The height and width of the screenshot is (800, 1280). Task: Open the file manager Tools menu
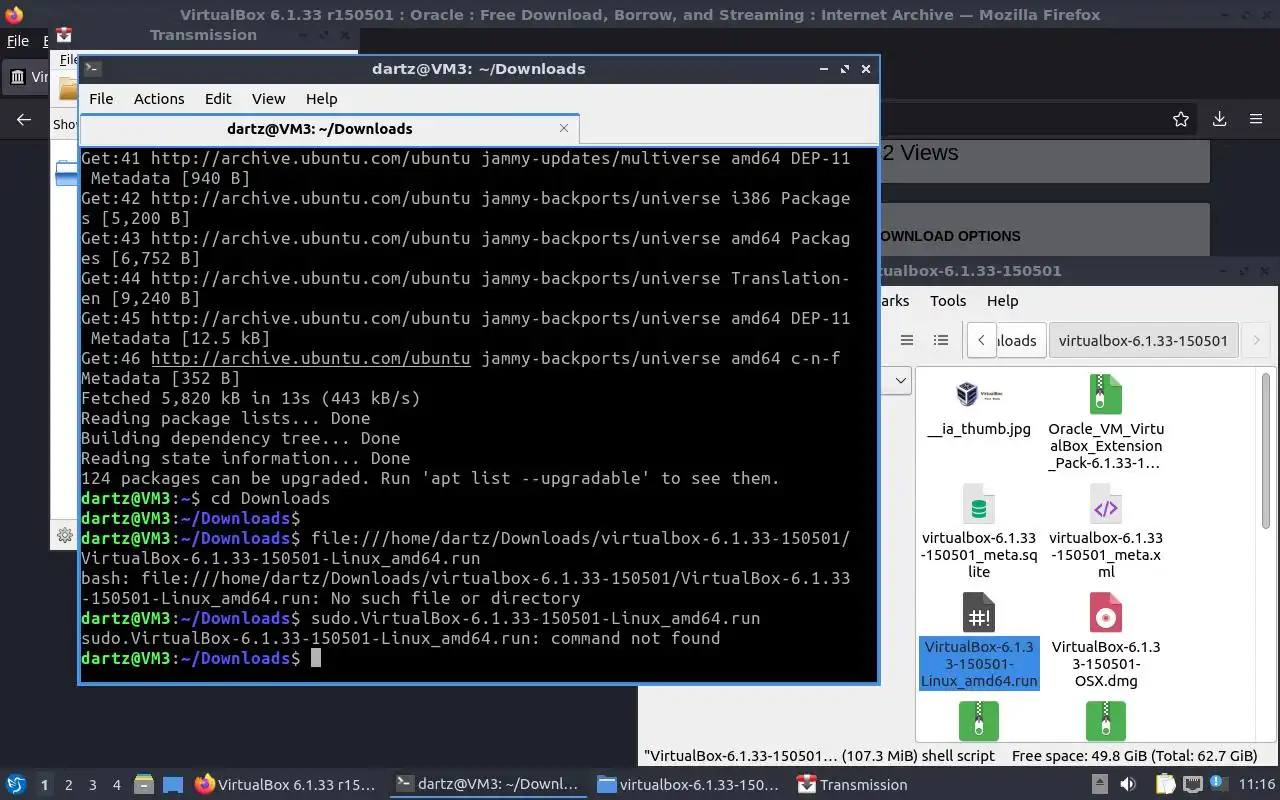point(948,300)
